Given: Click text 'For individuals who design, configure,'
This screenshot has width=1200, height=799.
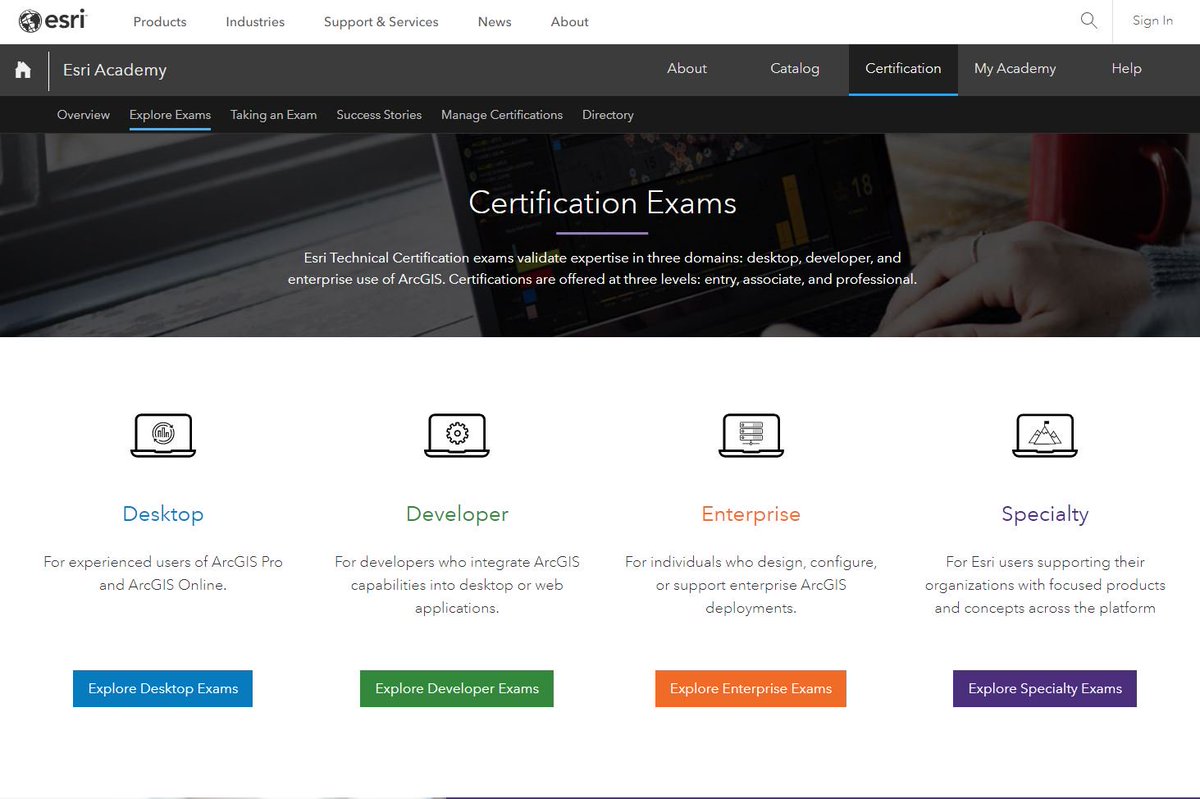Looking at the screenshot, I should tap(751, 562).
